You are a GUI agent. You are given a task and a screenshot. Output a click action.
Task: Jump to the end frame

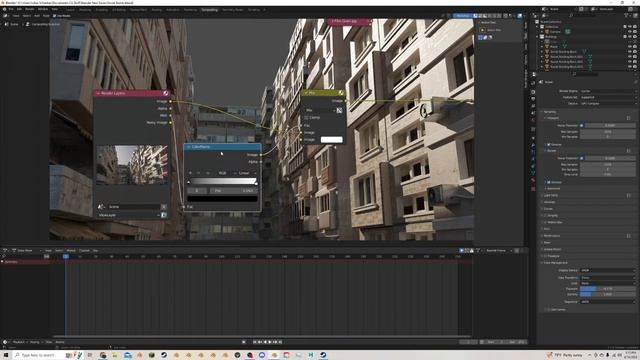280,342
